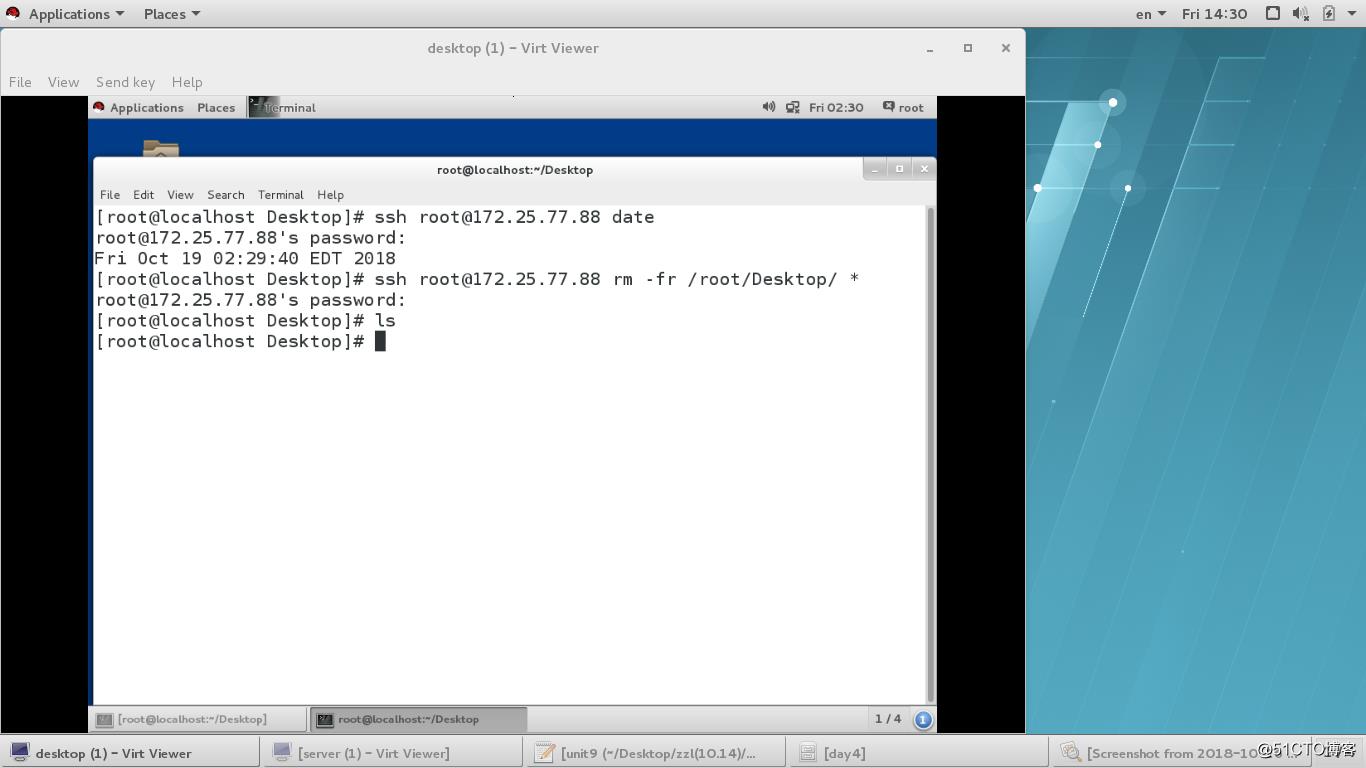Click the host window-switcher icon in top bar
This screenshot has width=1366, height=768.
coord(1272,14)
